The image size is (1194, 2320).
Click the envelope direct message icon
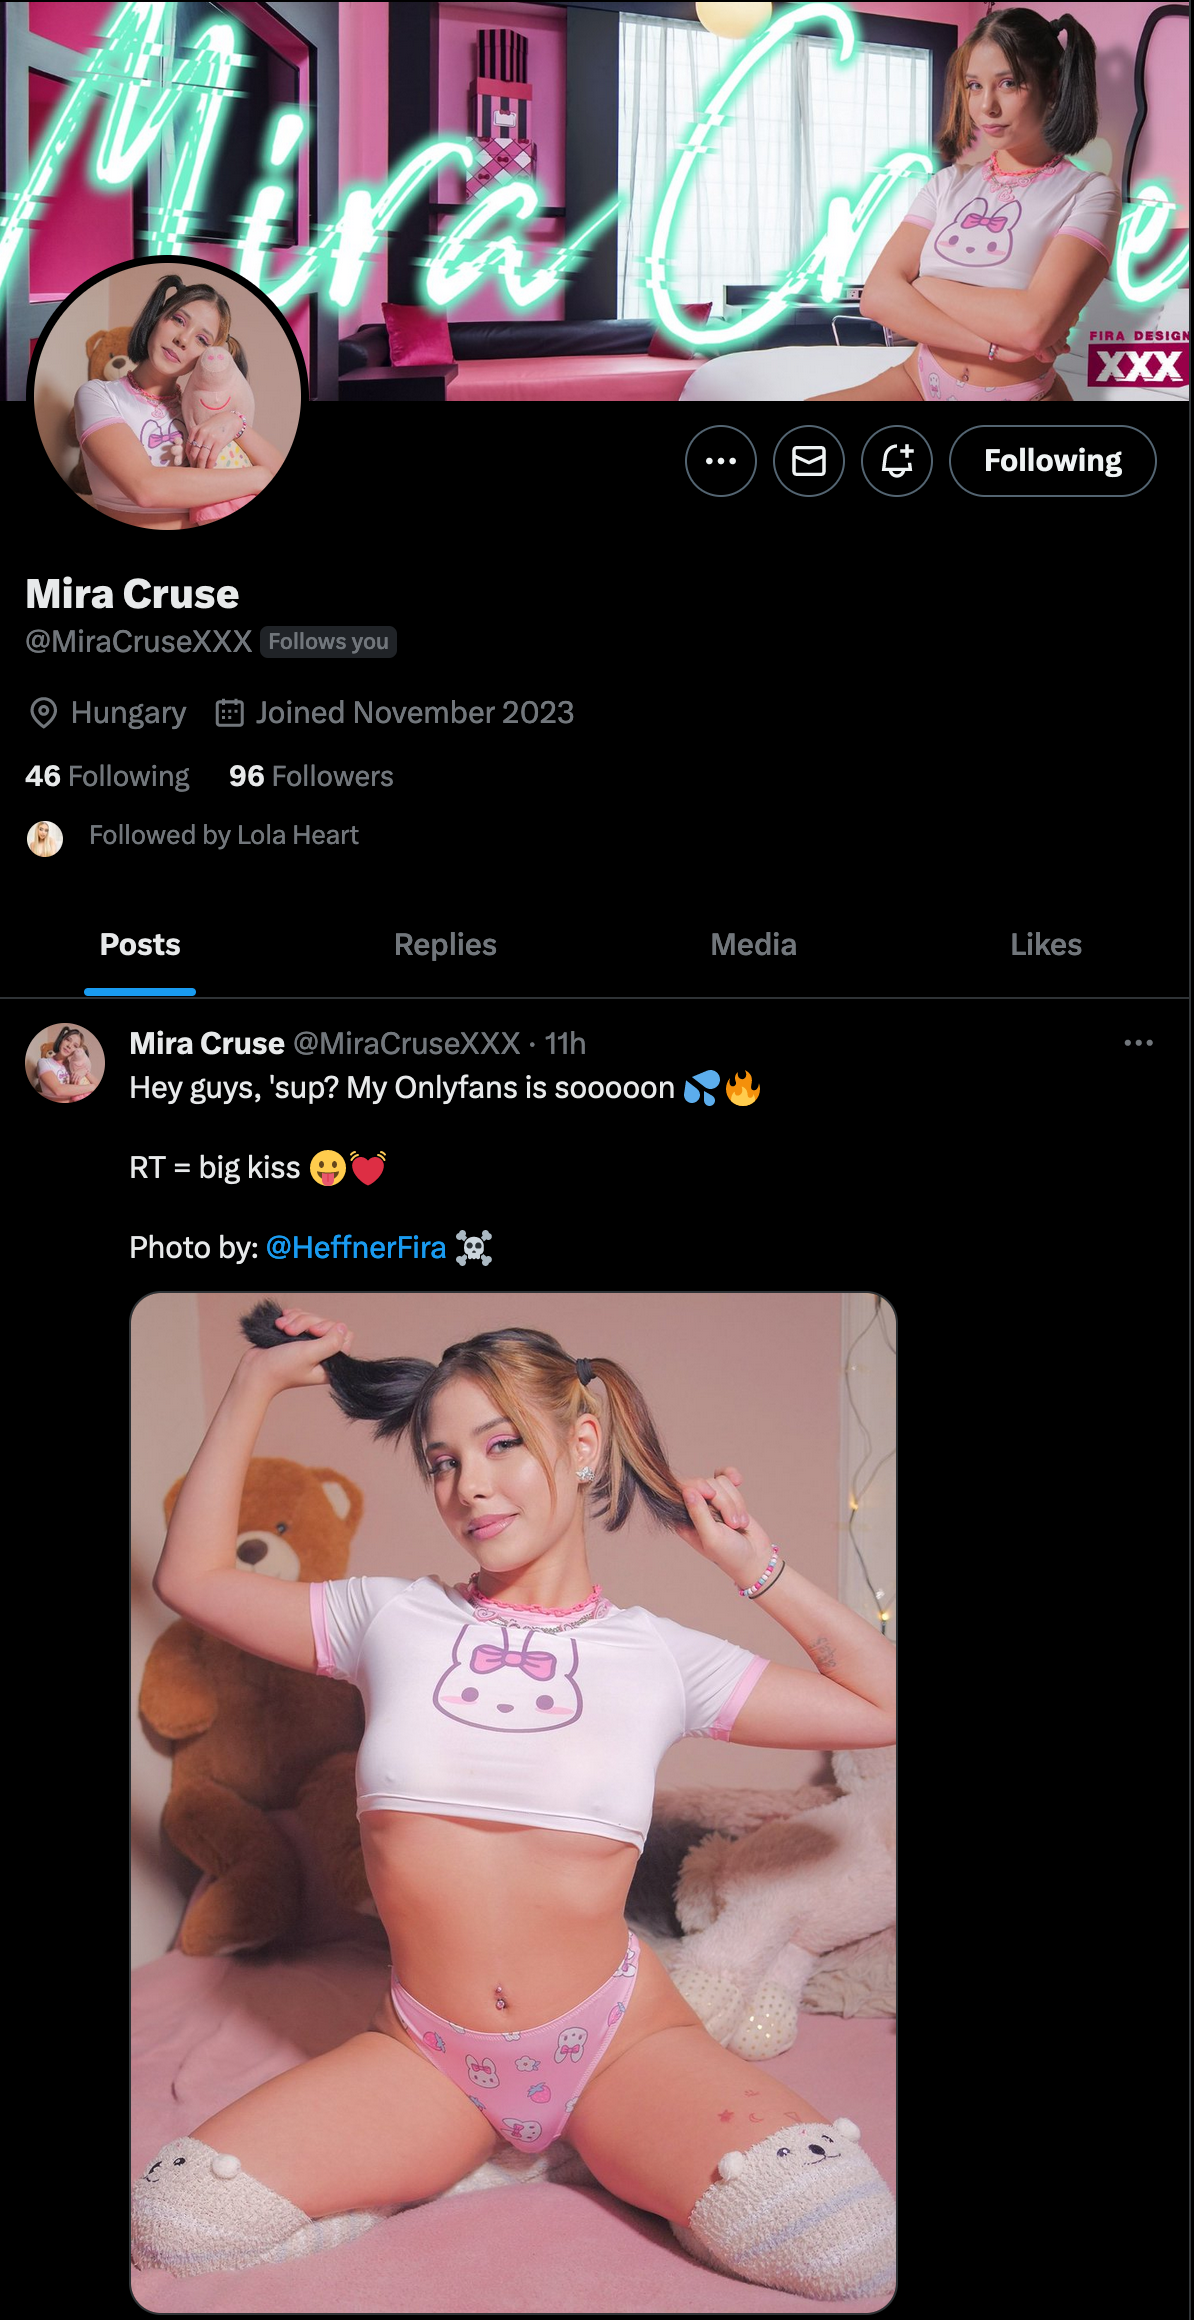(808, 461)
